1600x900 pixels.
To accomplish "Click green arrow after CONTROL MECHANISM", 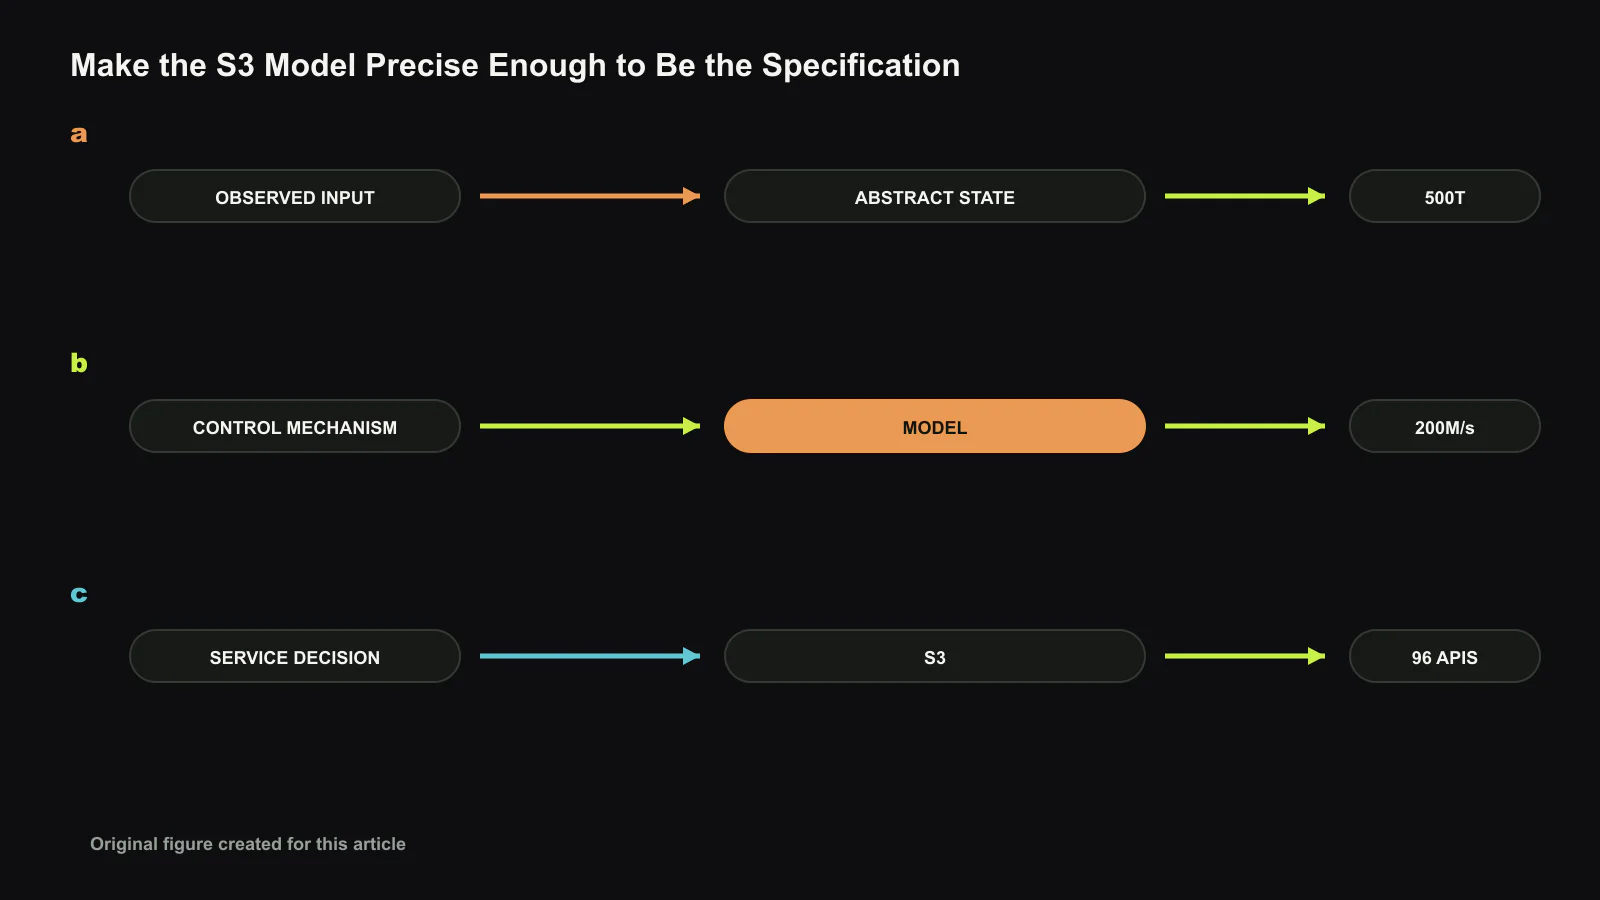I will point(590,426).
